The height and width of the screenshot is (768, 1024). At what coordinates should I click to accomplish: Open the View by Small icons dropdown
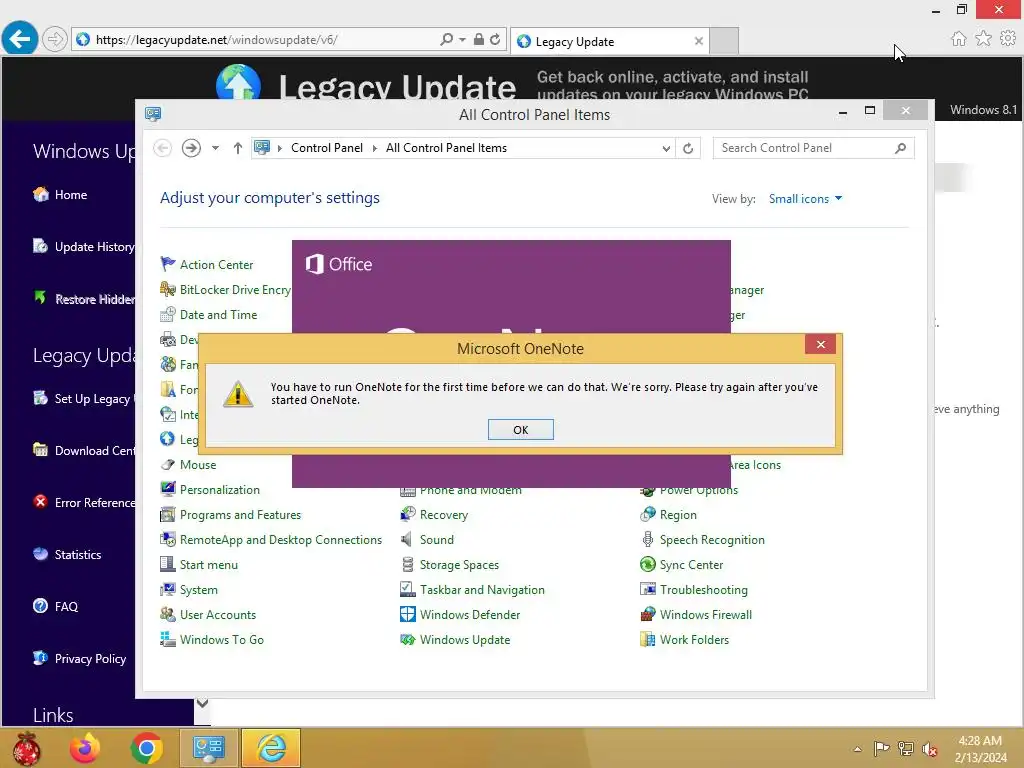click(x=805, y=199)
